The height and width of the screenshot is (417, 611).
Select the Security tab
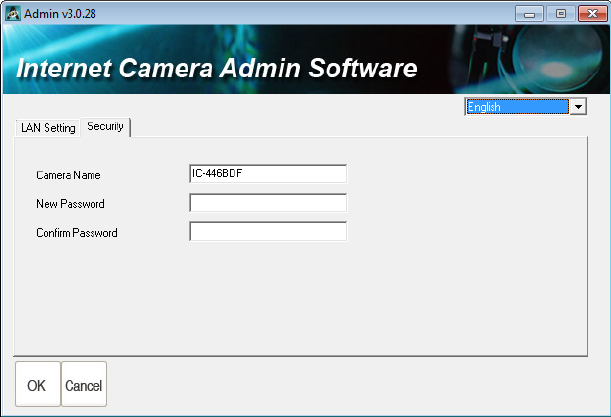(x=105, y=127)
